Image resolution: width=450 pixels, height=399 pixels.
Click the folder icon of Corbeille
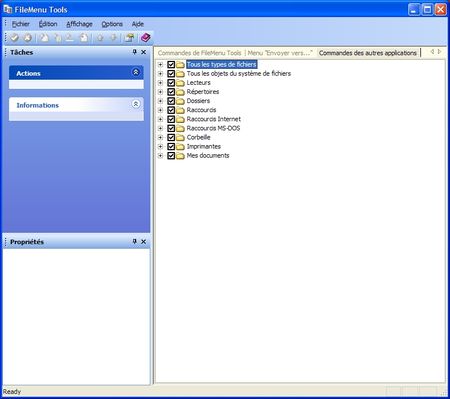coord(180,137)
